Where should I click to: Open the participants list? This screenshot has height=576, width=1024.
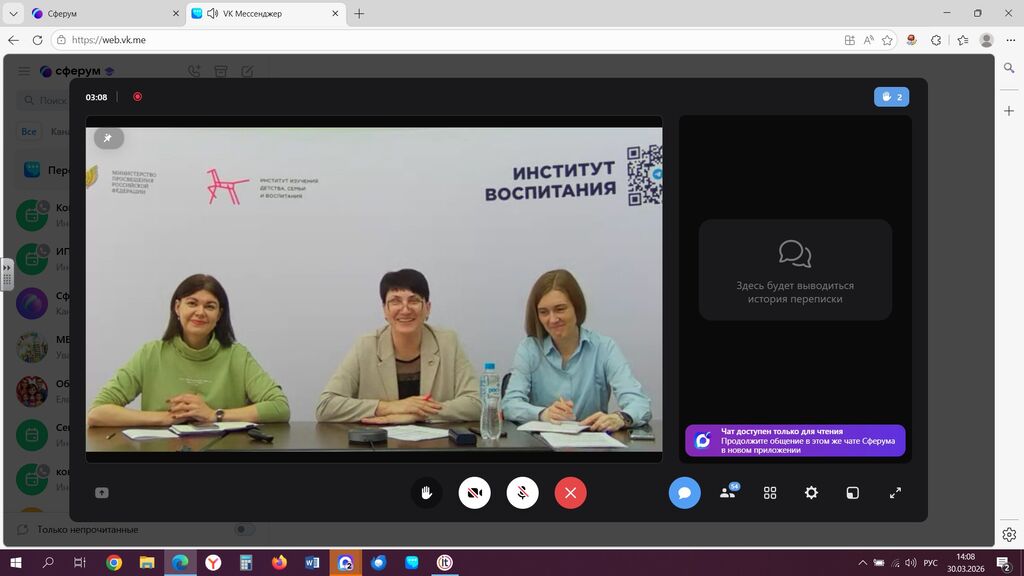[728, 492]
